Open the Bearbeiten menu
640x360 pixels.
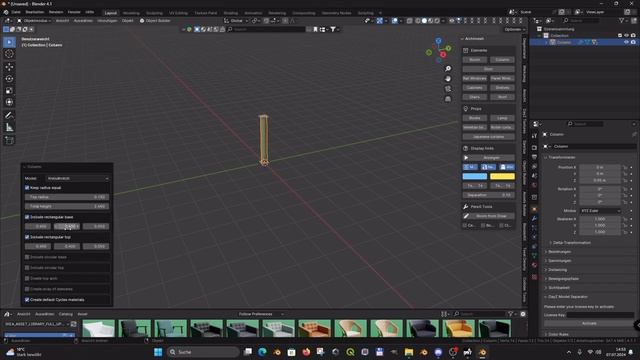coord(35,12)
